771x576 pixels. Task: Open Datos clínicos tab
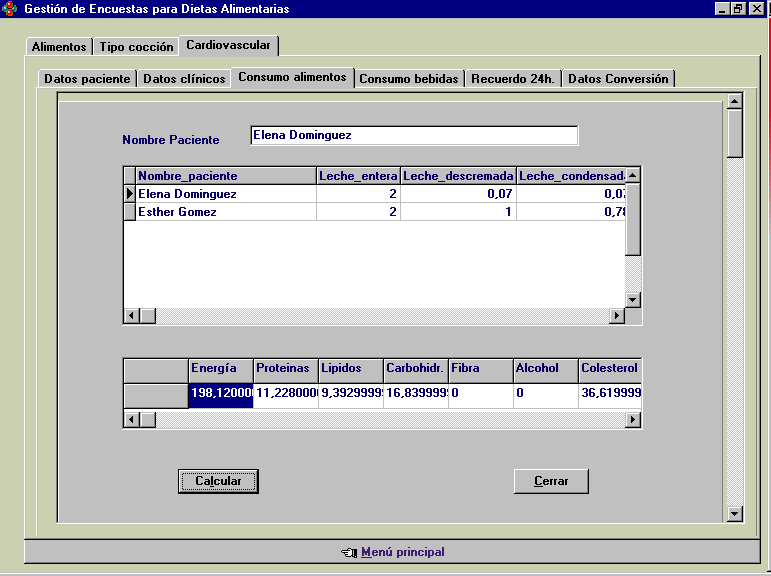point(184,79)
